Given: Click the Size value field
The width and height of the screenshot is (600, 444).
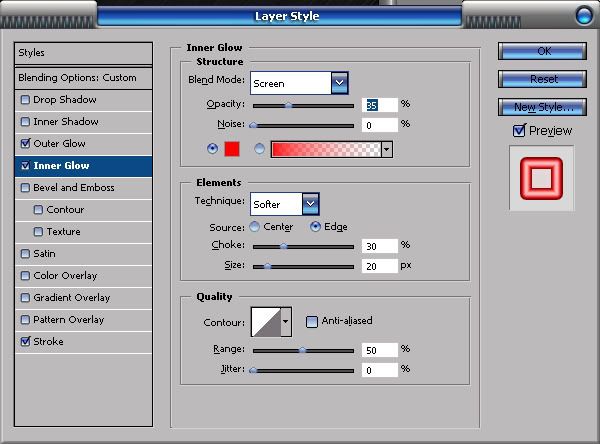Looking at the screenshot, I should coord(380,266).
